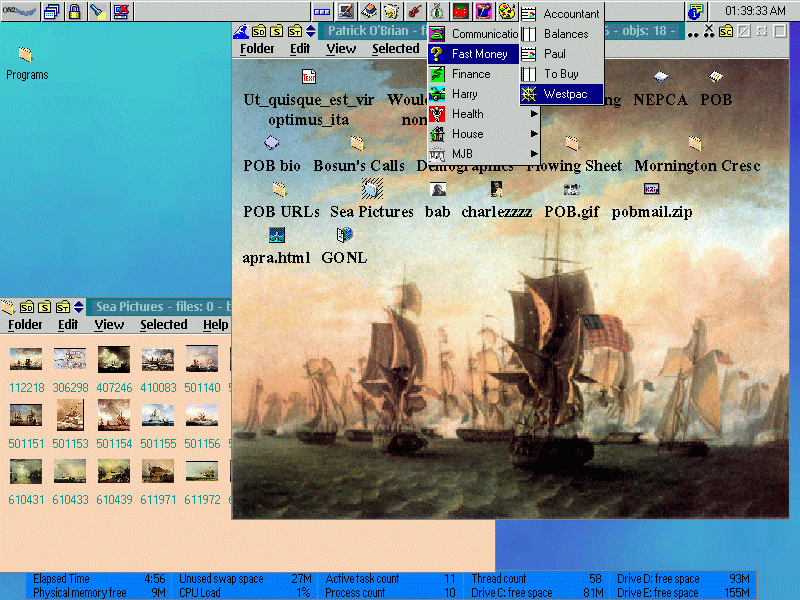The width and height of the screenshot is (800, 600).
Task: Choose Accountant in the submenu
Action: [562, 14]
